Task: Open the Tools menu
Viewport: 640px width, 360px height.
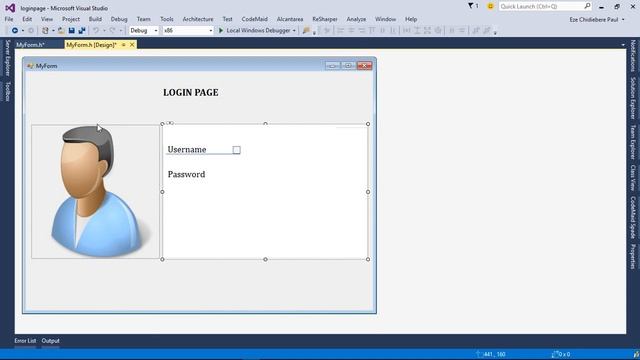Action: (x=167, y=19)
